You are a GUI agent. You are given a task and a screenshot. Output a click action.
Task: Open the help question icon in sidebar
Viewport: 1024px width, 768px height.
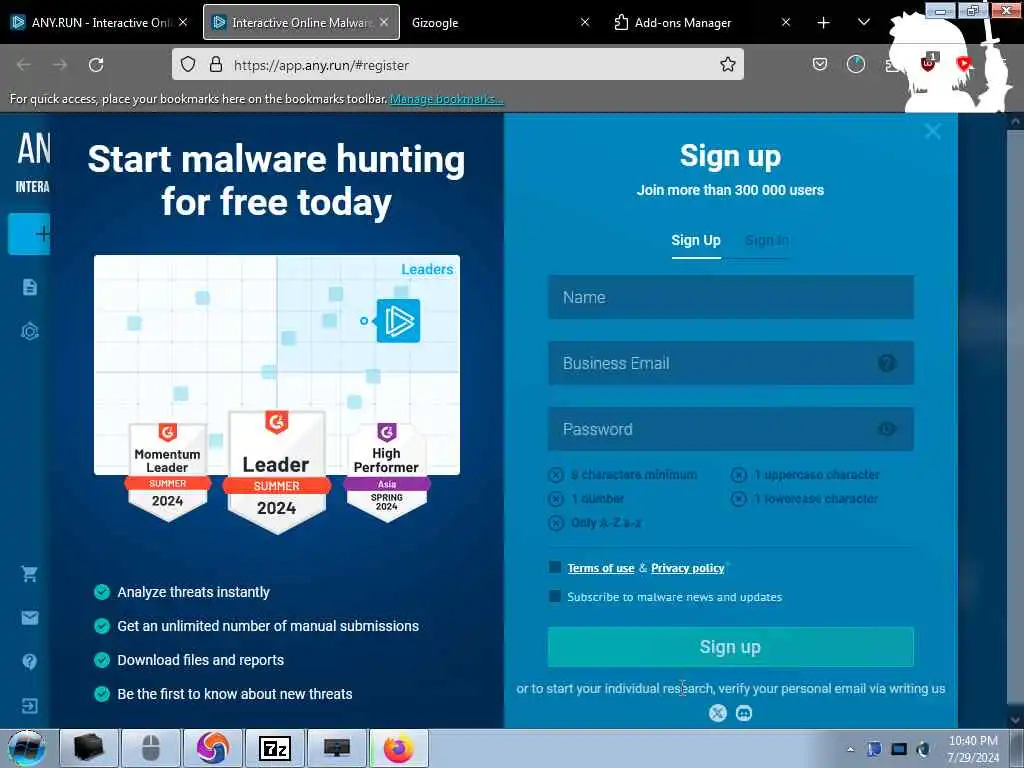(29, 662)
